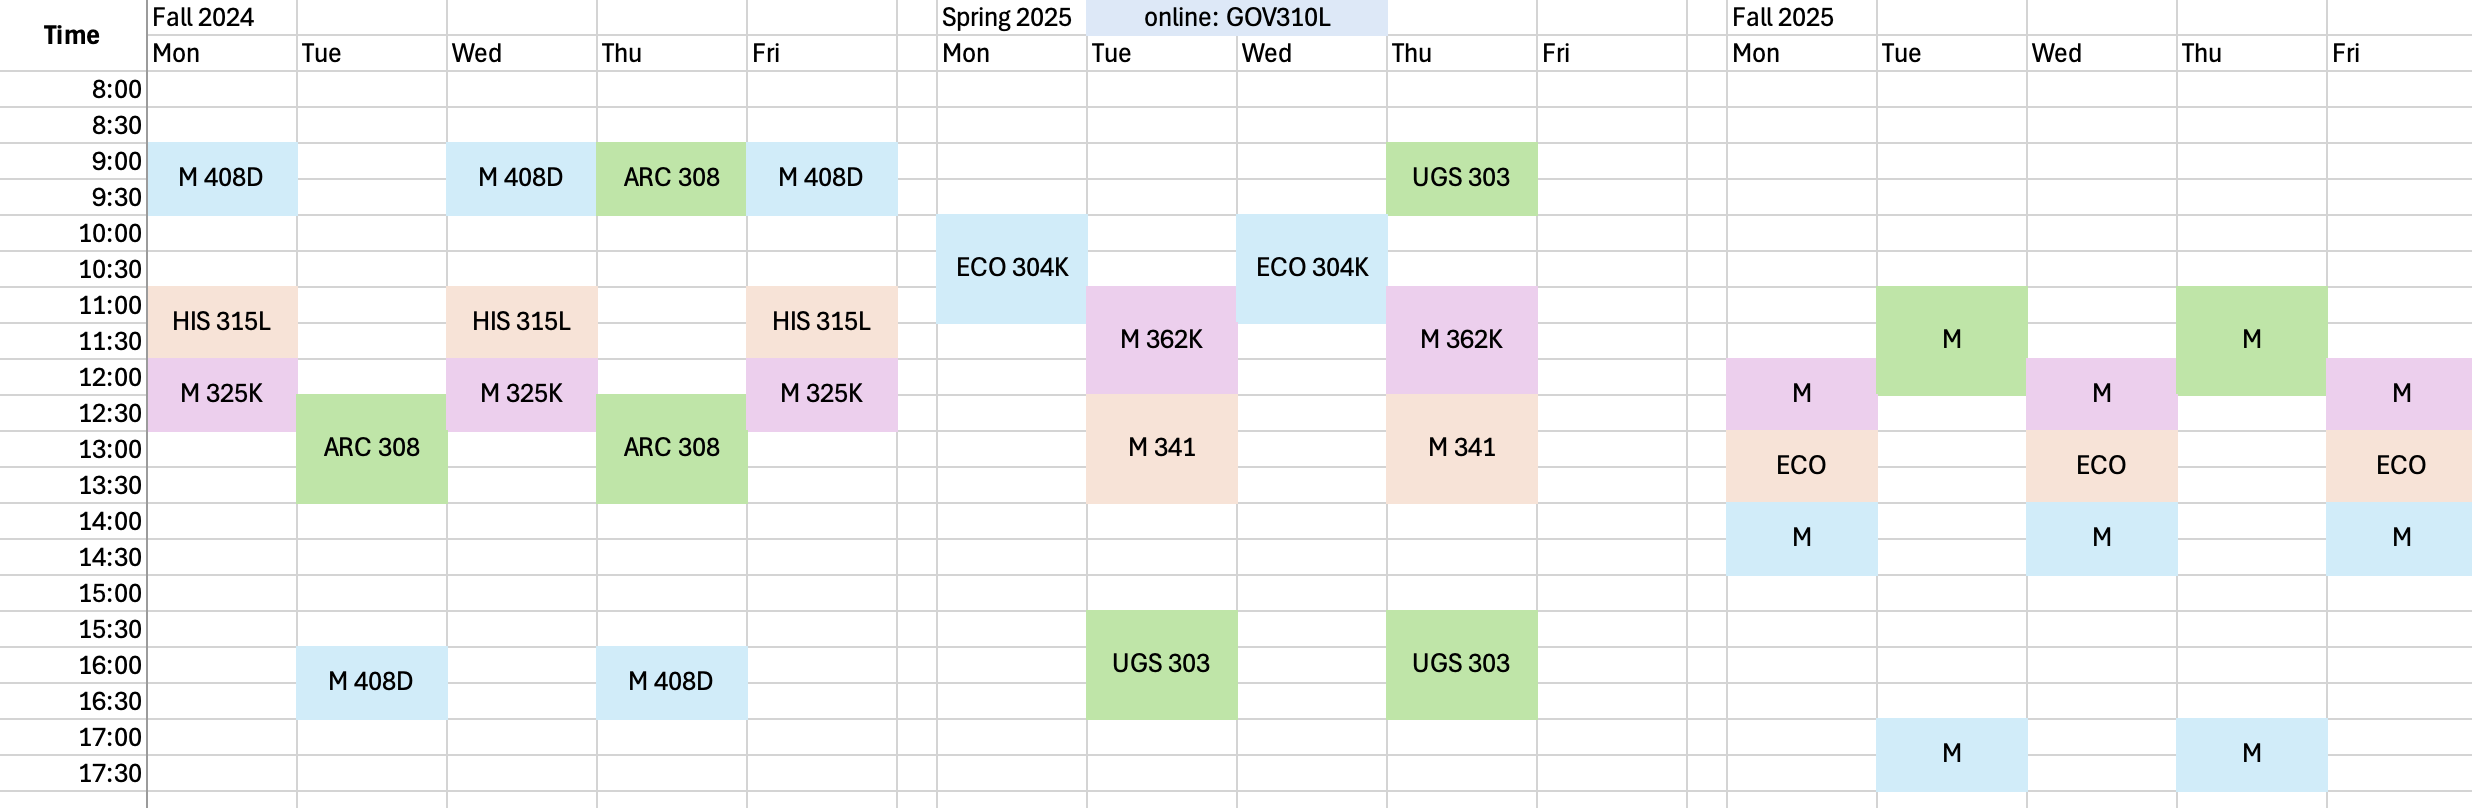The width and height of the screenshot is (2472, 808).
Task: Select the Fall 2025 heading cell
Action: tap(1783, 17)
